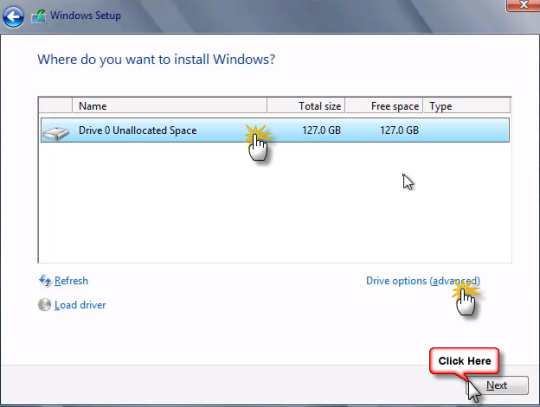
Task: Close the Windows Setup window
Action: [523, 5]
